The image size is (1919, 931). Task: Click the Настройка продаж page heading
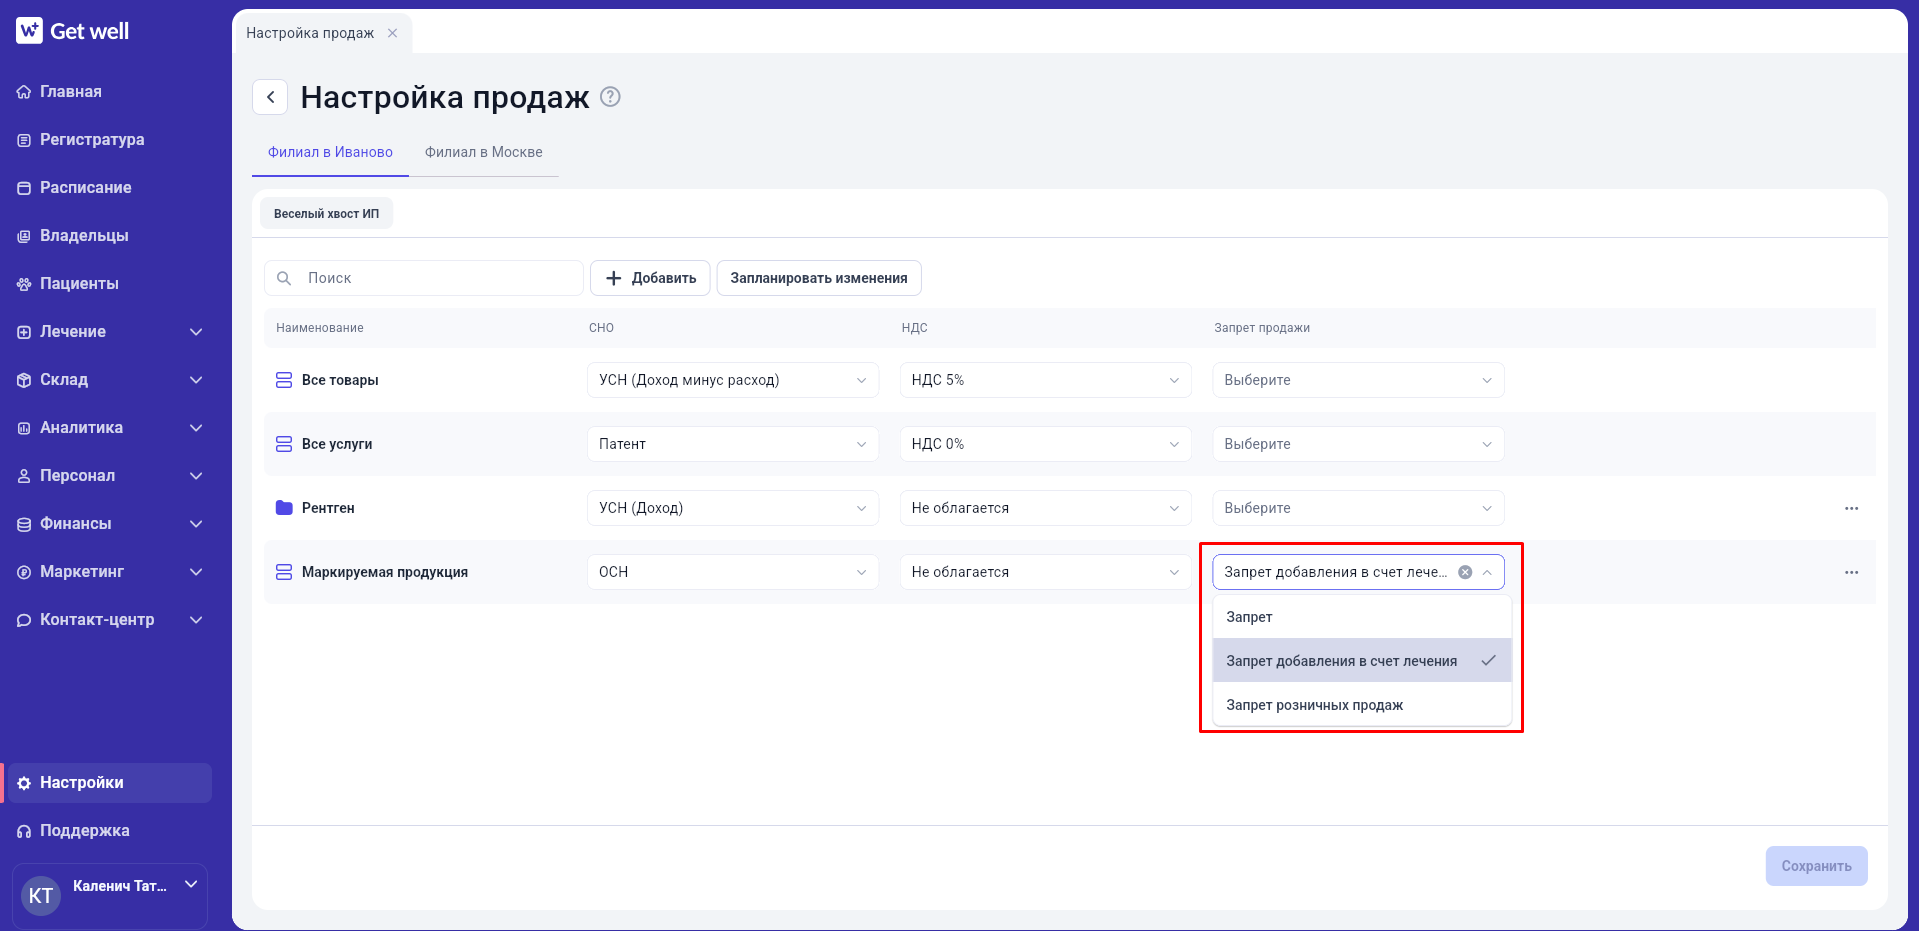445,97
